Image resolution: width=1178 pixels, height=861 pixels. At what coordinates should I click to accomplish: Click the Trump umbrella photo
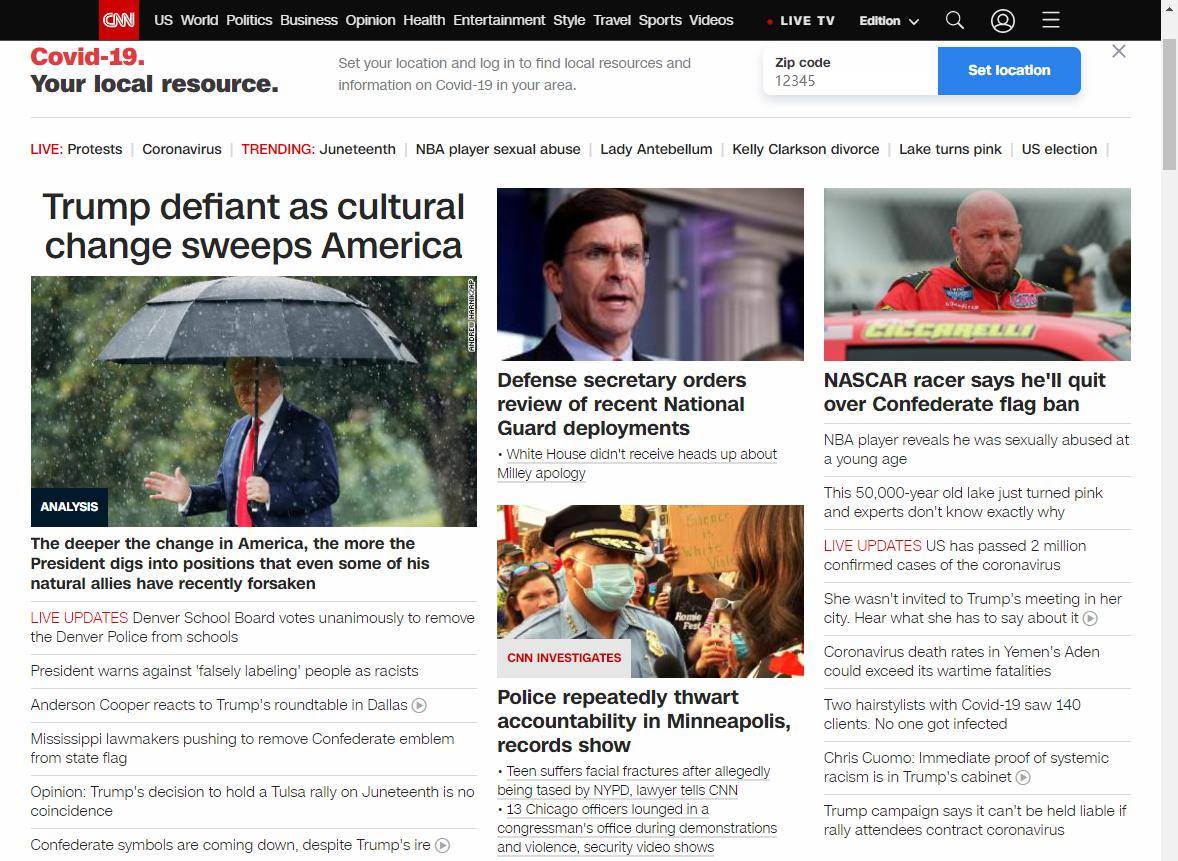pos(254,401)
